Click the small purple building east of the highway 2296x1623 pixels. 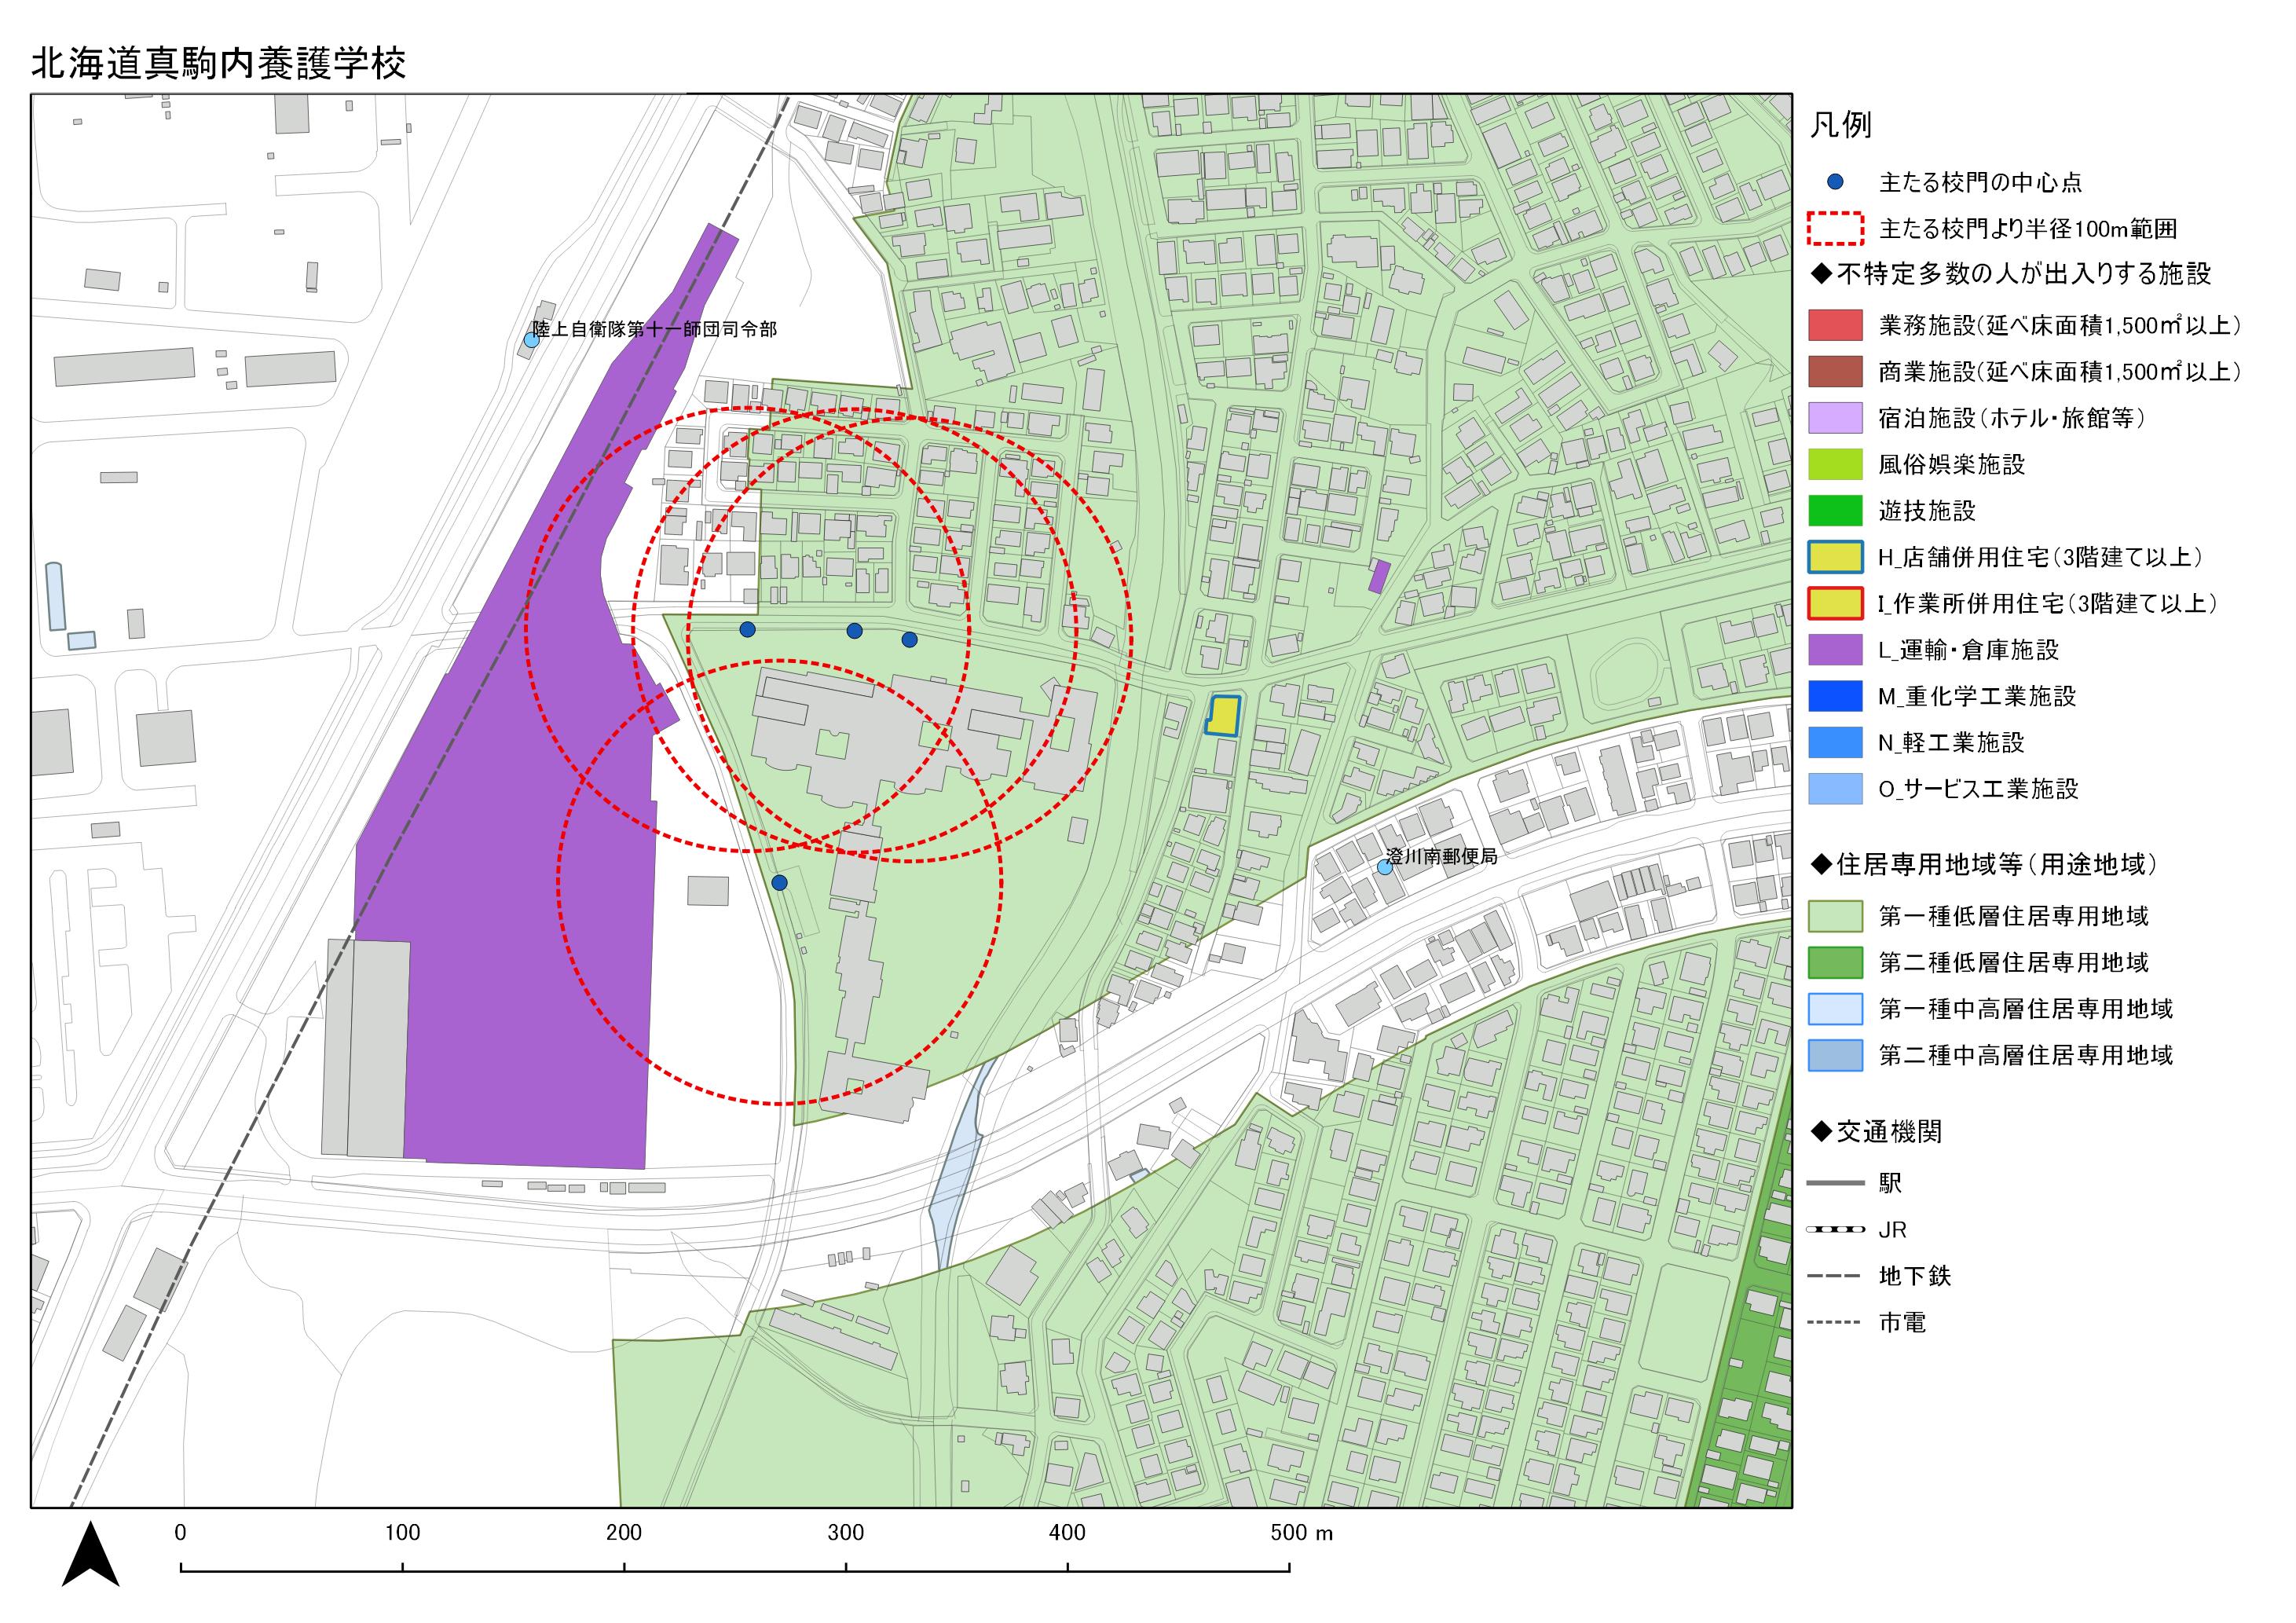pyautogui.click(x=1379, y=577)
